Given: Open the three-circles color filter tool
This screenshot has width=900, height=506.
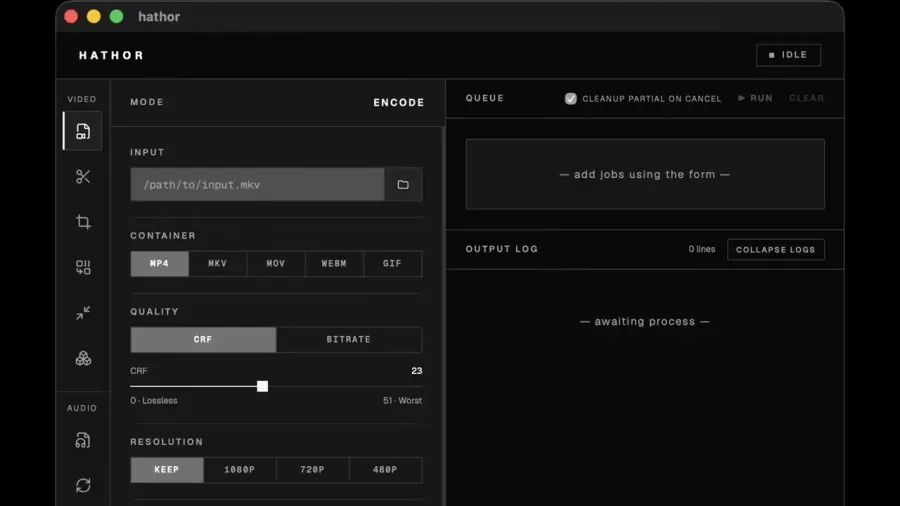Looking at the screenshot, I should 83,359.
